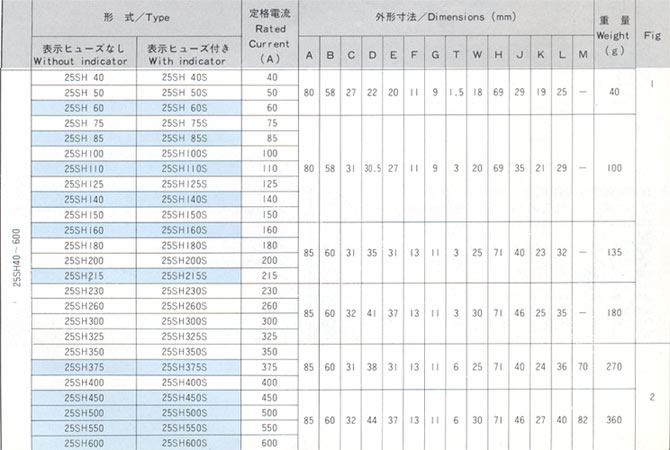Select type cell '25SH300S'
The image size is (670, 450).
[189, 321]
